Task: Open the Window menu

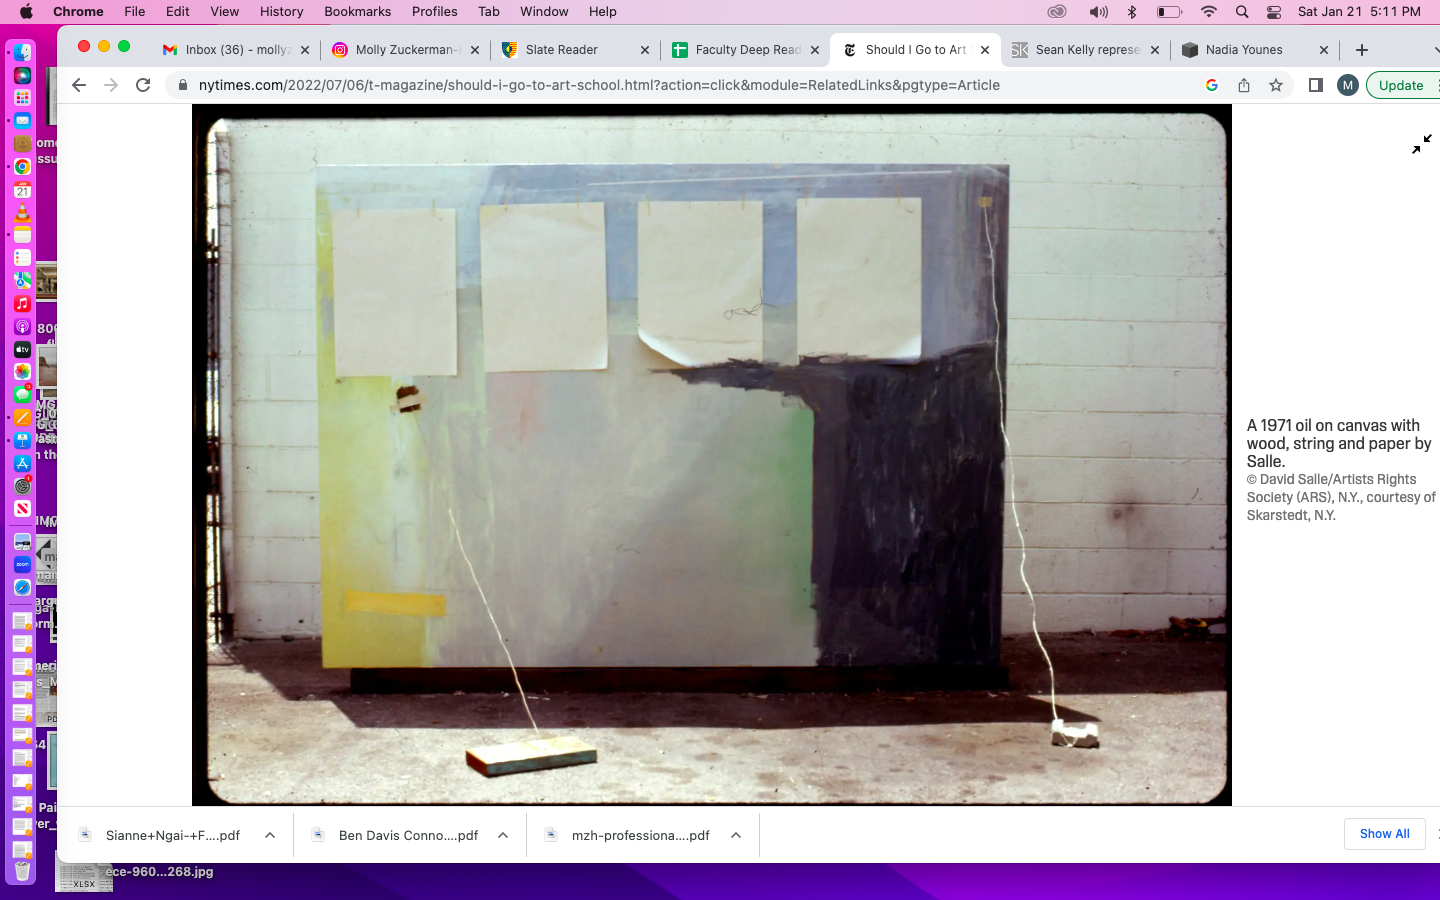Action: coord(544,12)
